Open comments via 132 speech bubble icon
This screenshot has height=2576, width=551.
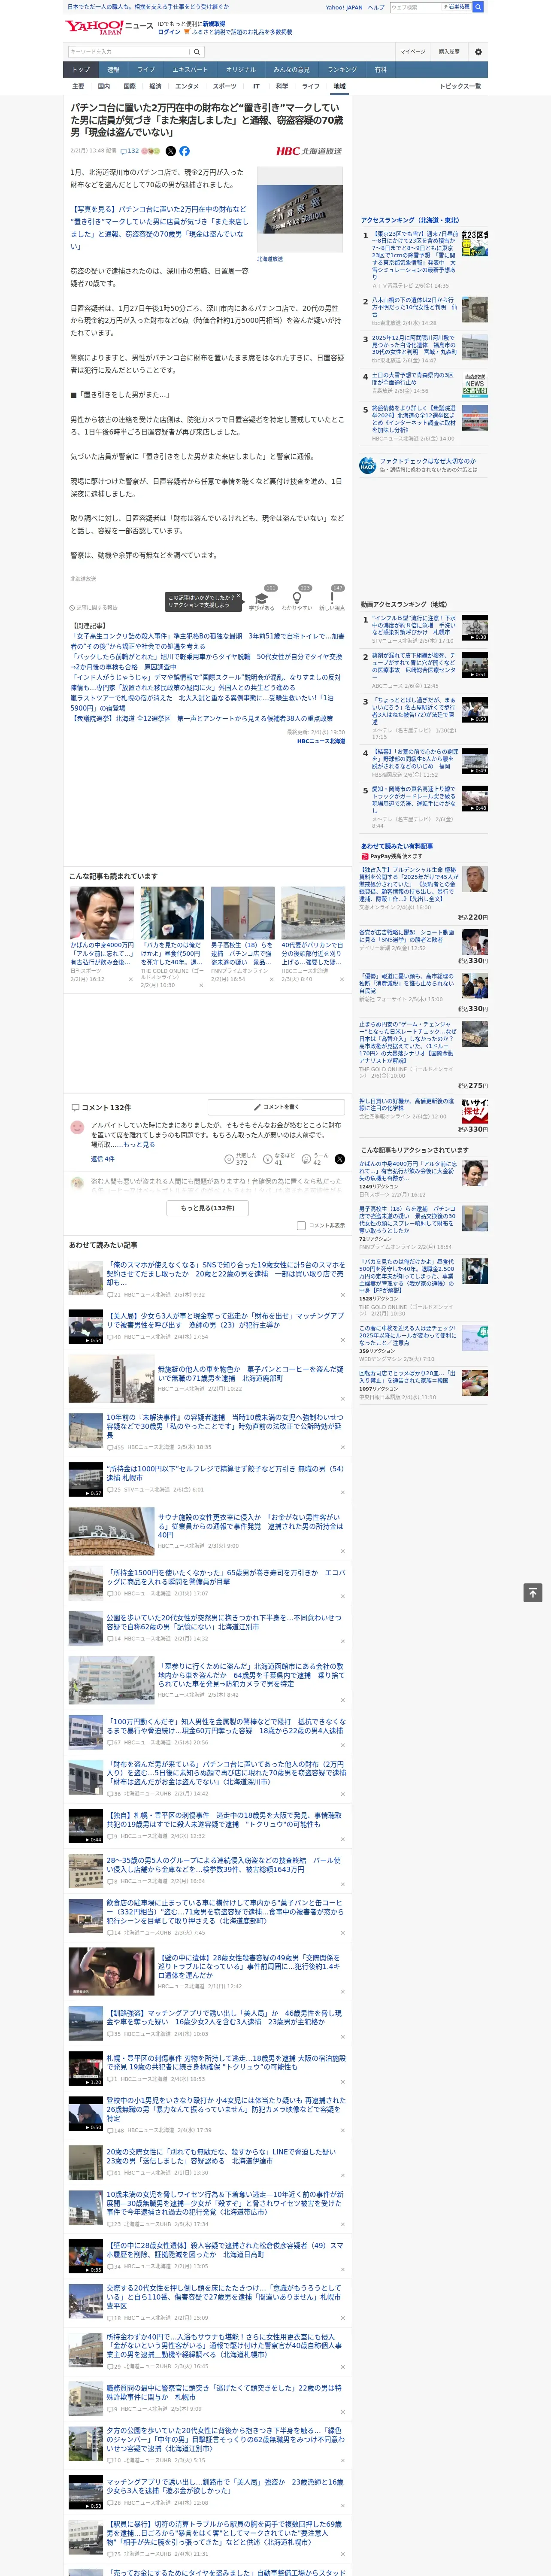point(130,151)
